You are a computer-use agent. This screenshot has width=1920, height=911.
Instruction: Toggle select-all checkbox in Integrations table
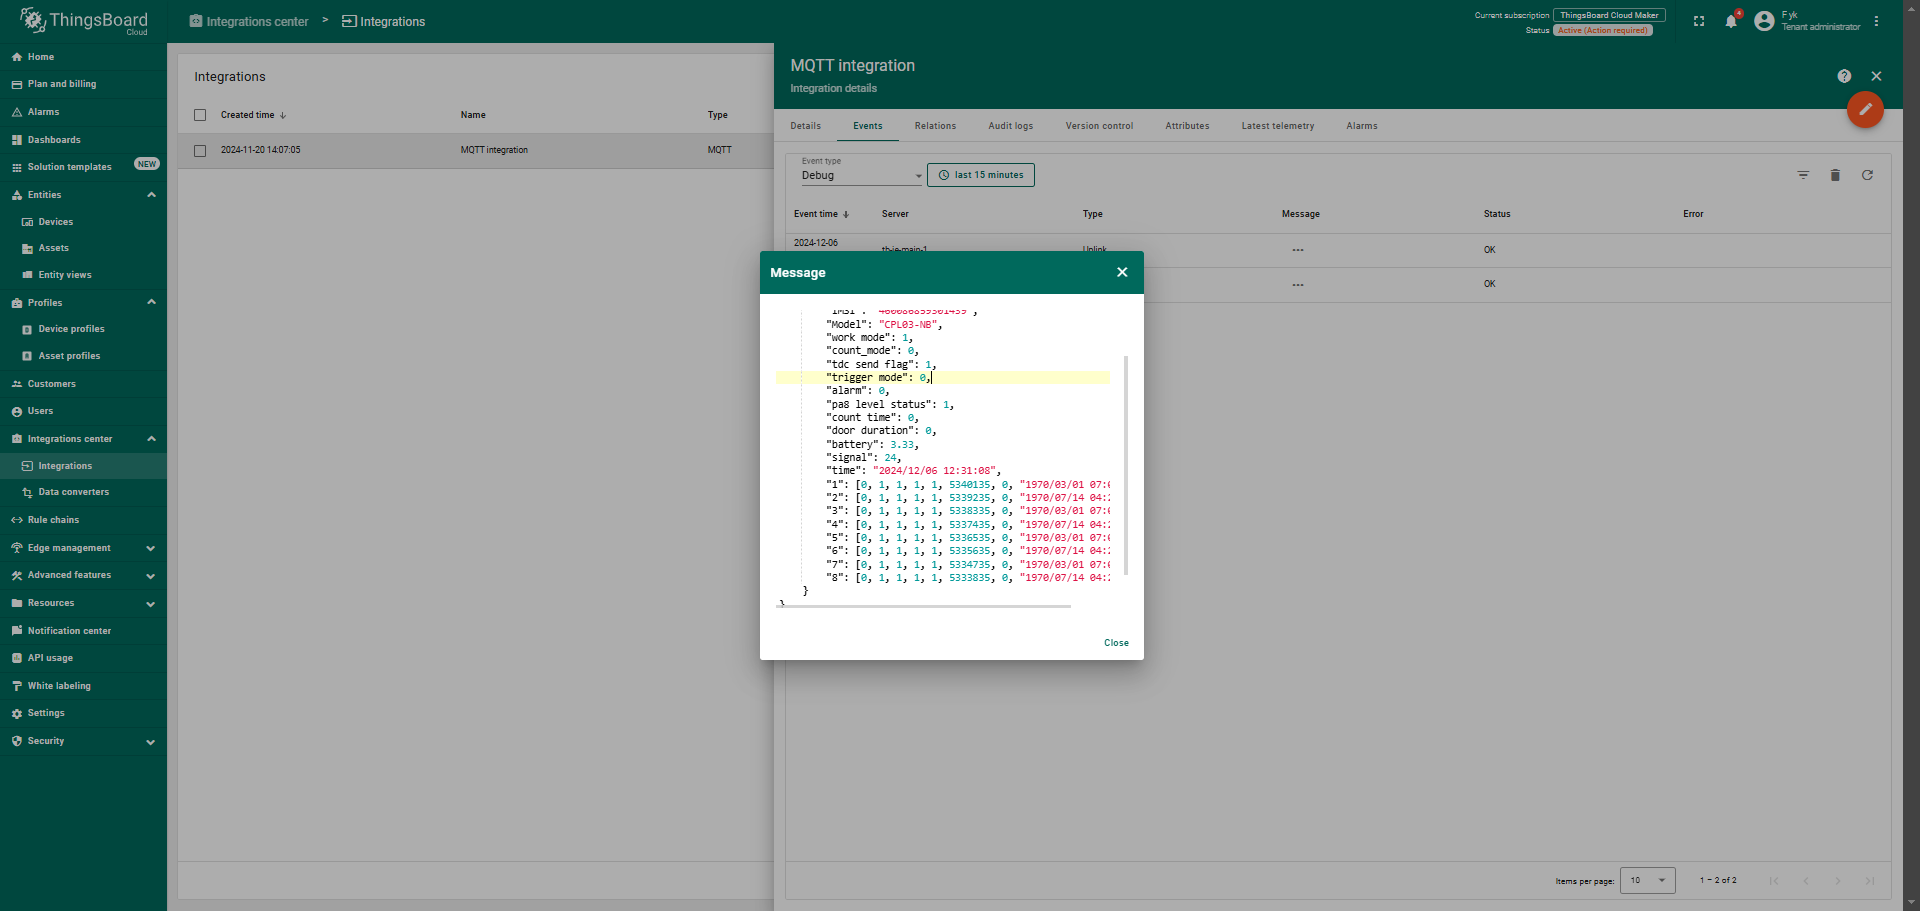tap(200, 115)
